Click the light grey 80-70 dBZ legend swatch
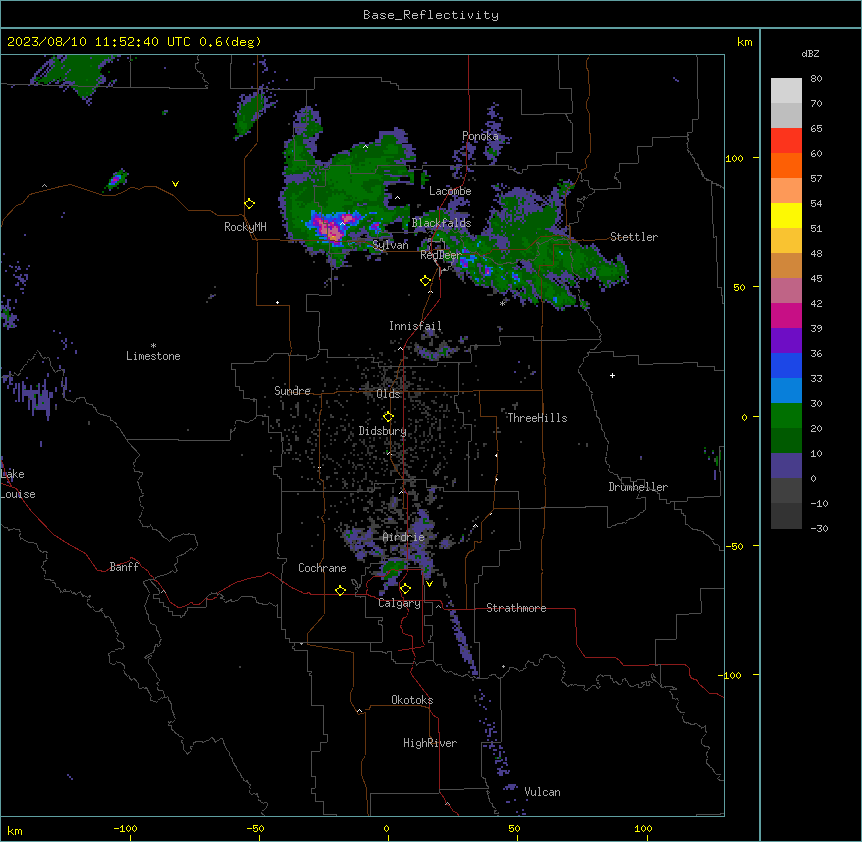 point(786,91)
